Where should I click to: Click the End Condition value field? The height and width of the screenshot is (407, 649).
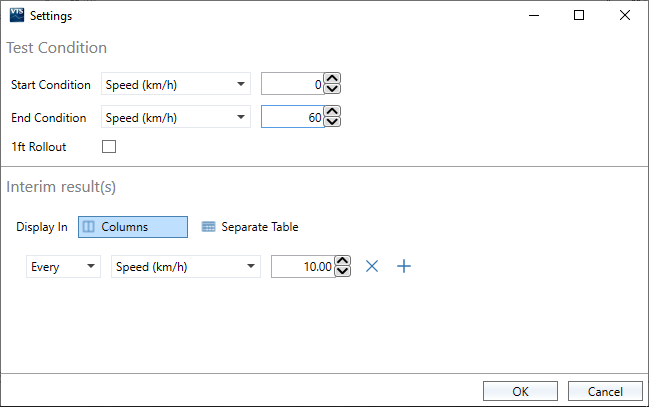point(292,118)
